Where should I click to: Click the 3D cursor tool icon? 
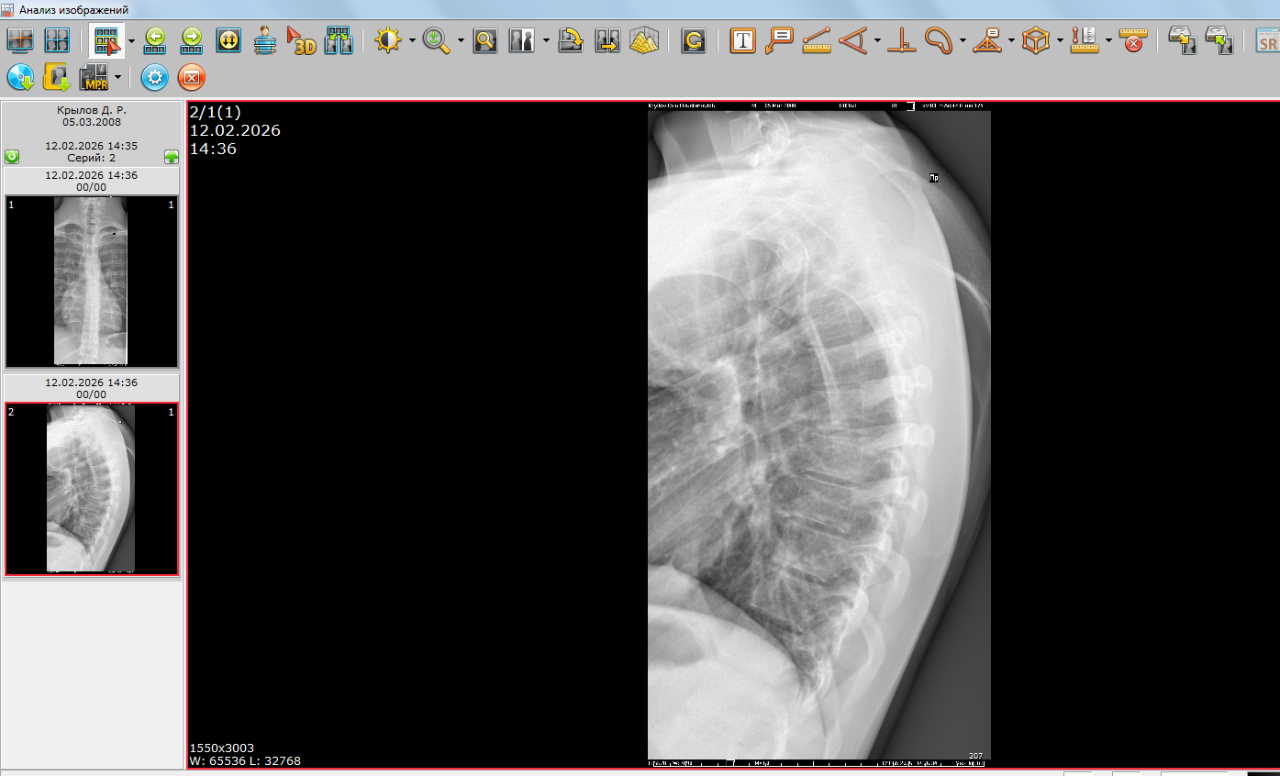300,41
